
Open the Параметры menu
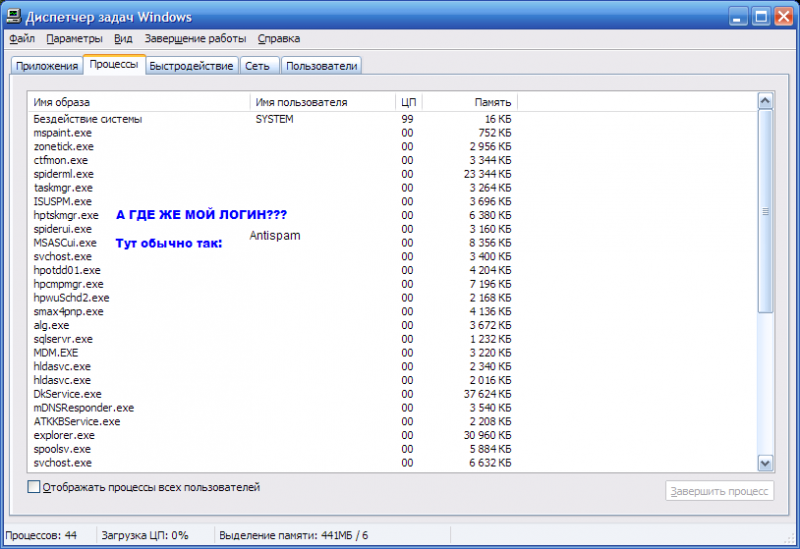click(x=74, y=38)
